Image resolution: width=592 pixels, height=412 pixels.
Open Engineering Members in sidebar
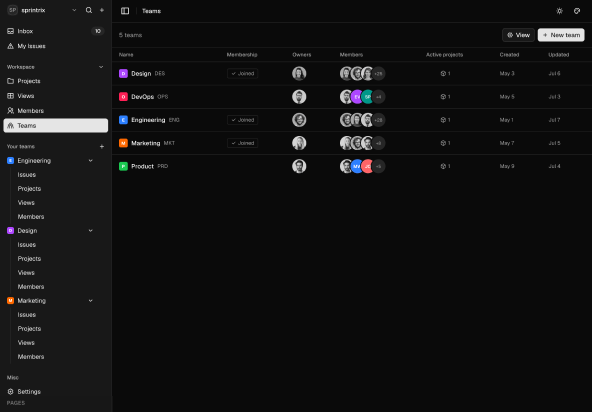point(31,216)
